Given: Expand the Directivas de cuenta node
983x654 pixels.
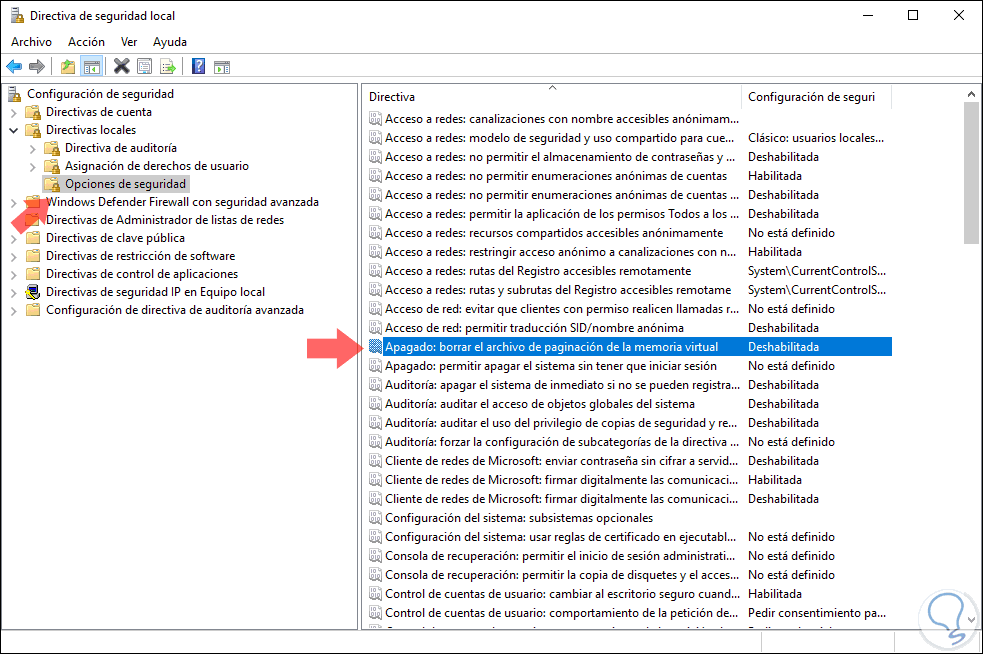Looking at the screenshot, I should point(14,113).
